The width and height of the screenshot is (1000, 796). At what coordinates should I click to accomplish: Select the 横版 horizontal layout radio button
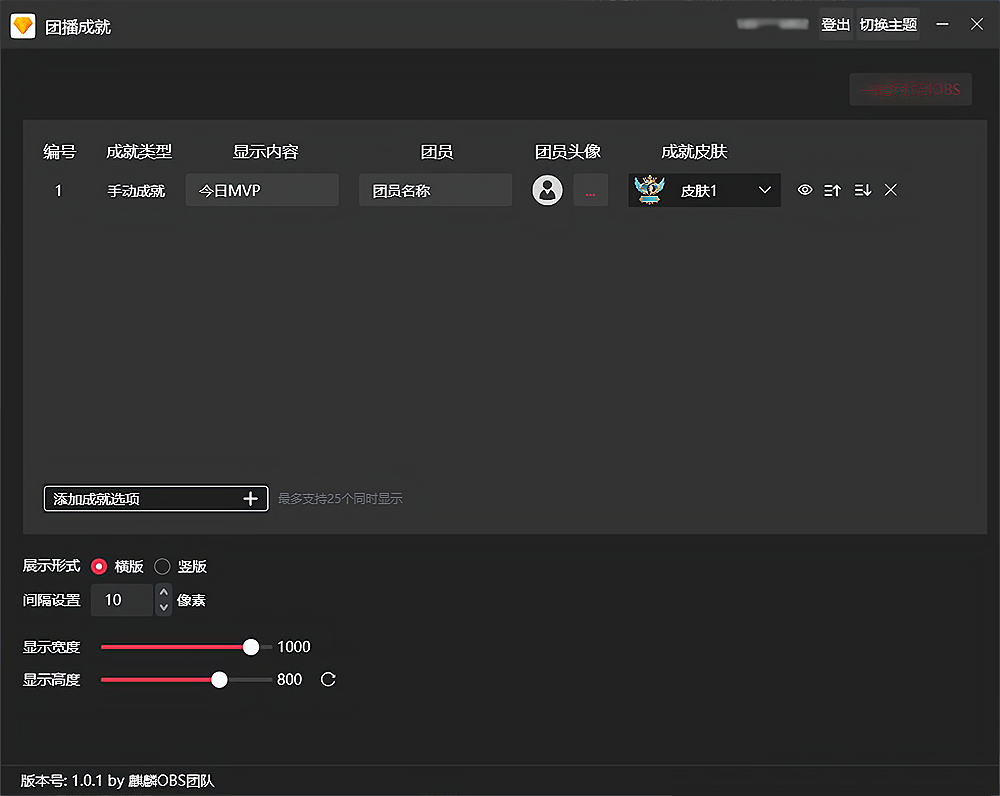click(99, 566)
